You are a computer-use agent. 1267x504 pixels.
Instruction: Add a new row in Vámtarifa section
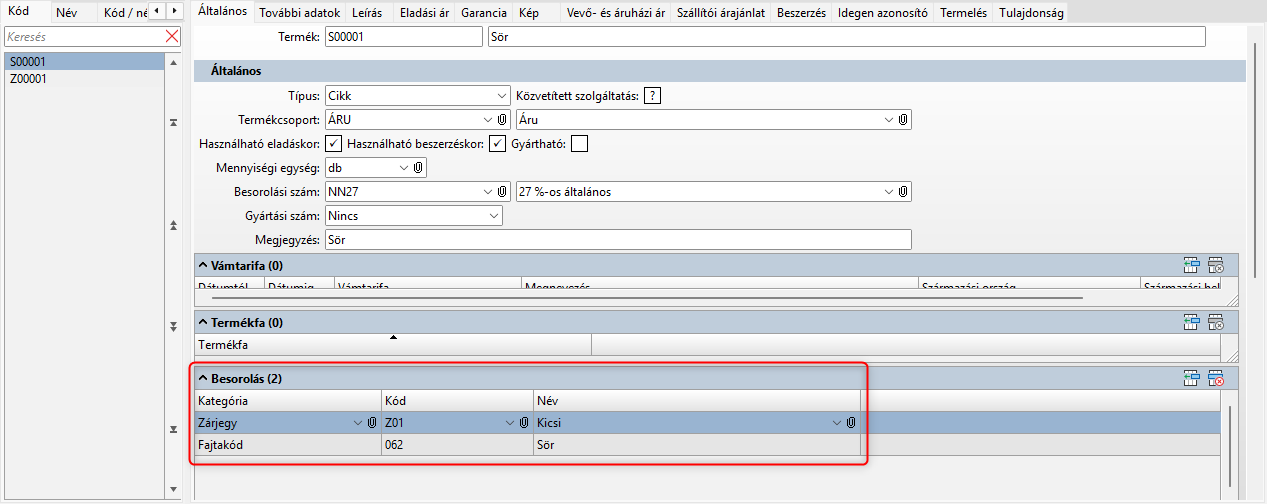coord(1191,265)
